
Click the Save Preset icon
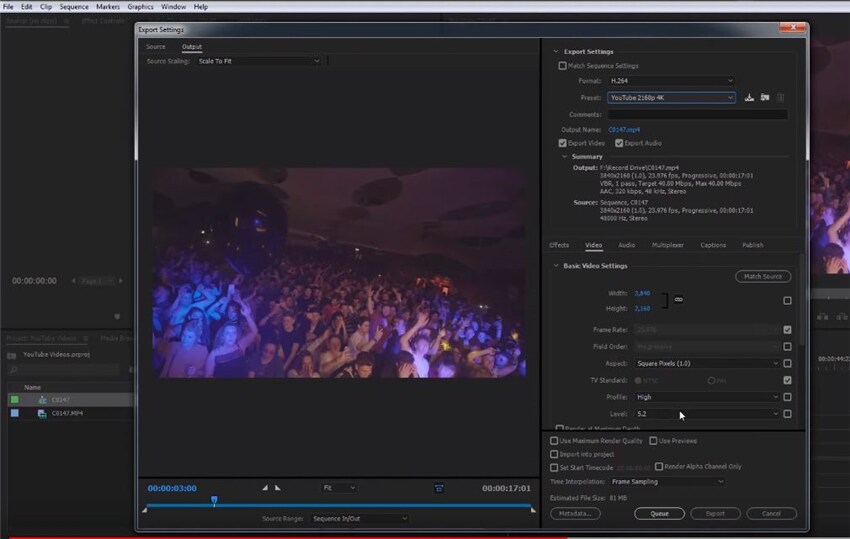click(x=749, y=98)
